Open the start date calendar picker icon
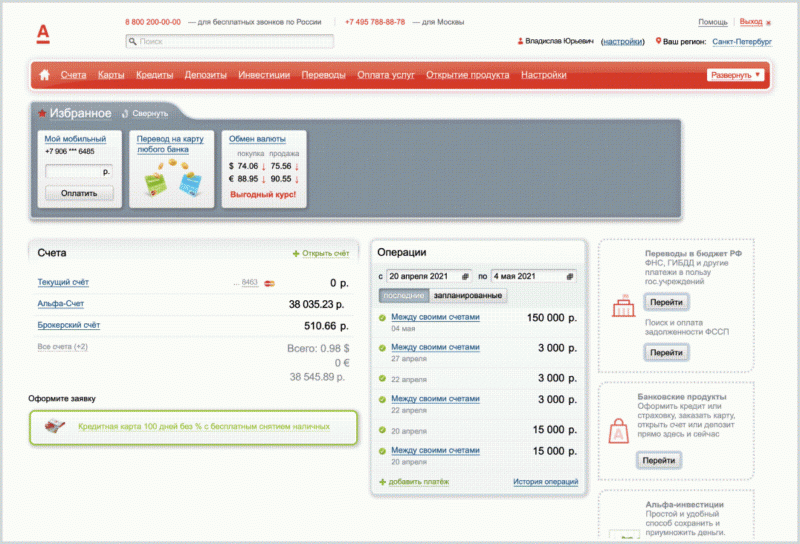Screen dimensions: 800x544 pyautogui.click(x=465, y=276)
